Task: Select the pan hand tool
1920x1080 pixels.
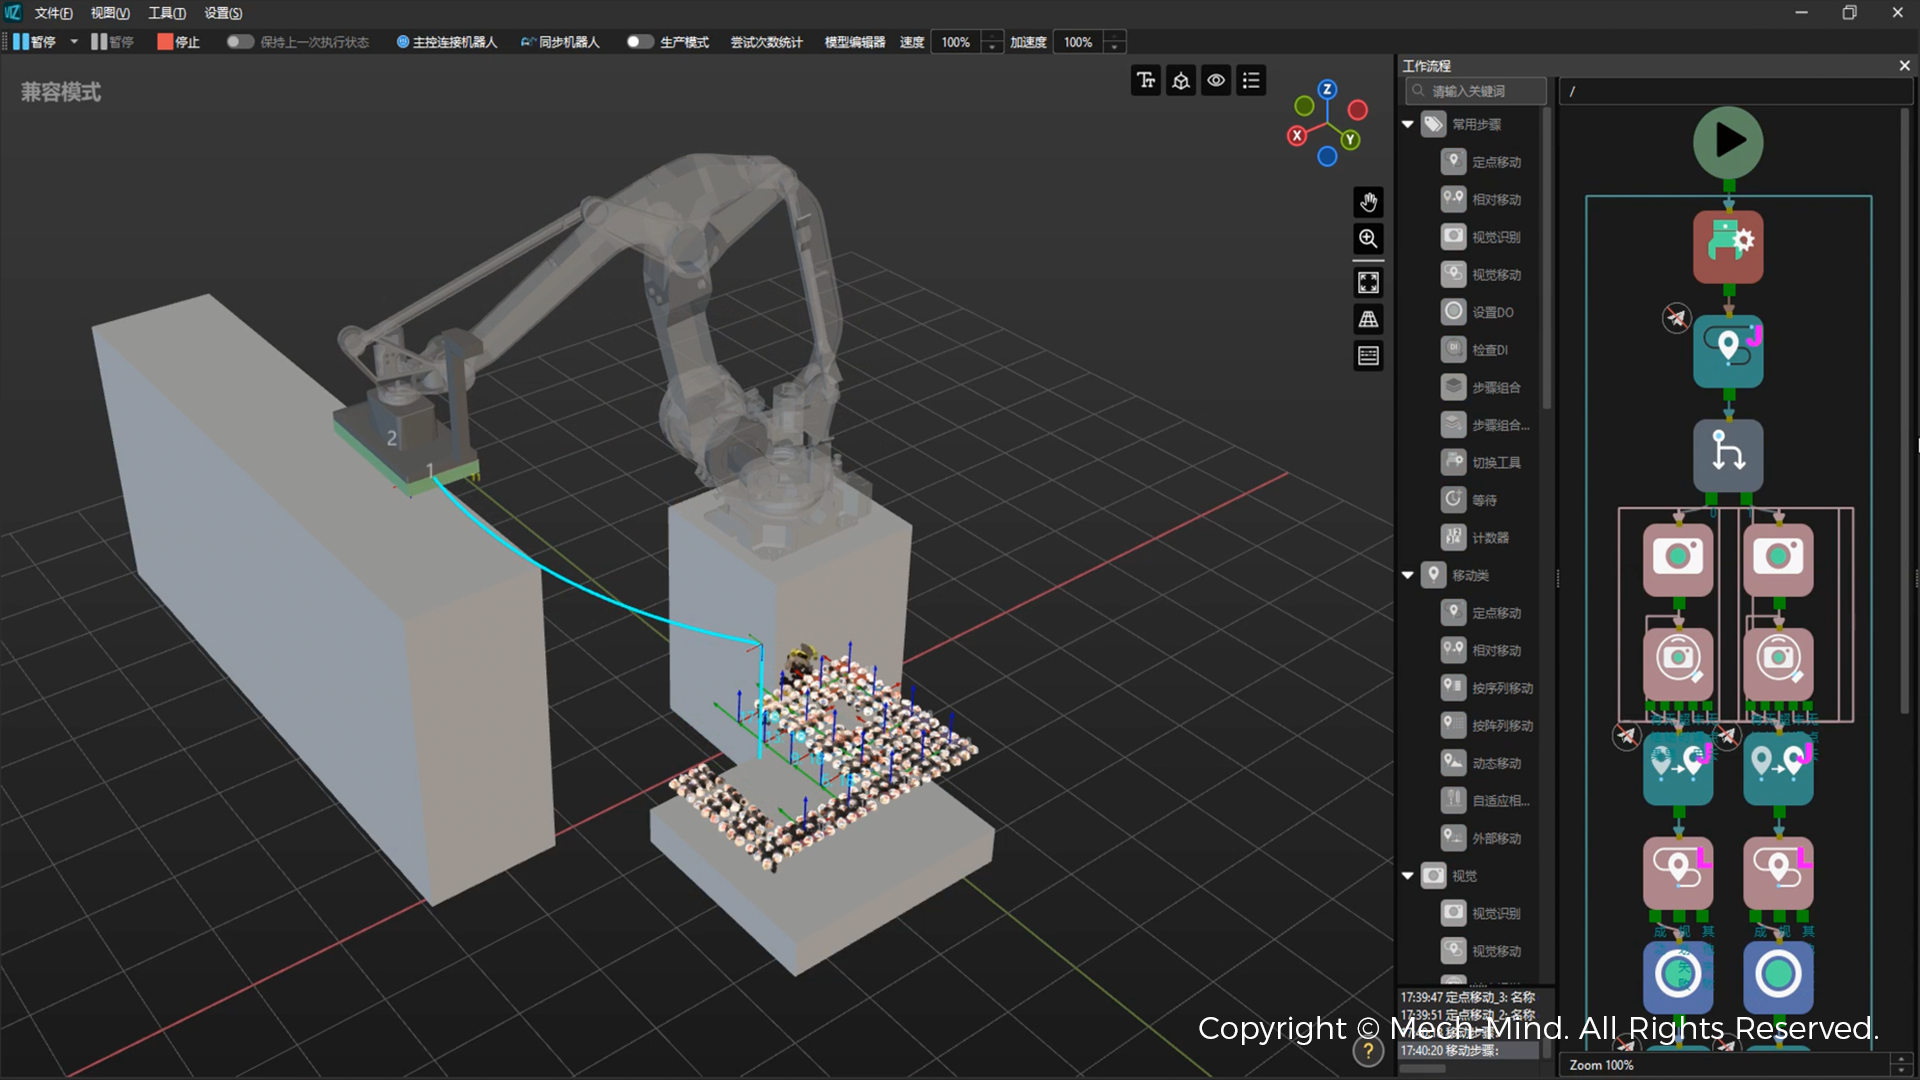Action: [1368, 202]
